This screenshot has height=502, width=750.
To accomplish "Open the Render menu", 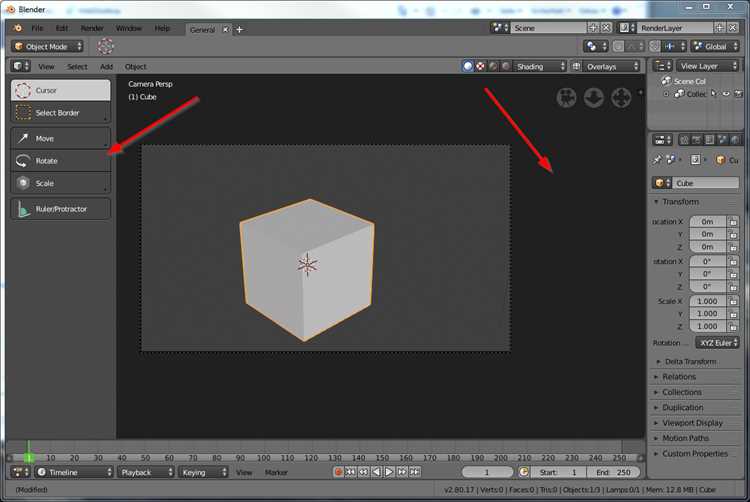I will point(92,28).
